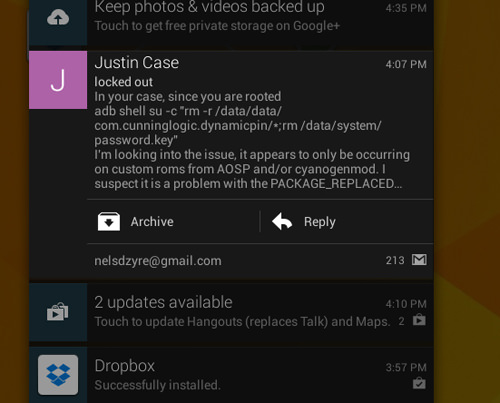Viewport: 500px width, 403px height.
Task: Open the Dropbox app icon
Action: pyautogui.click(x=58, y=375)
